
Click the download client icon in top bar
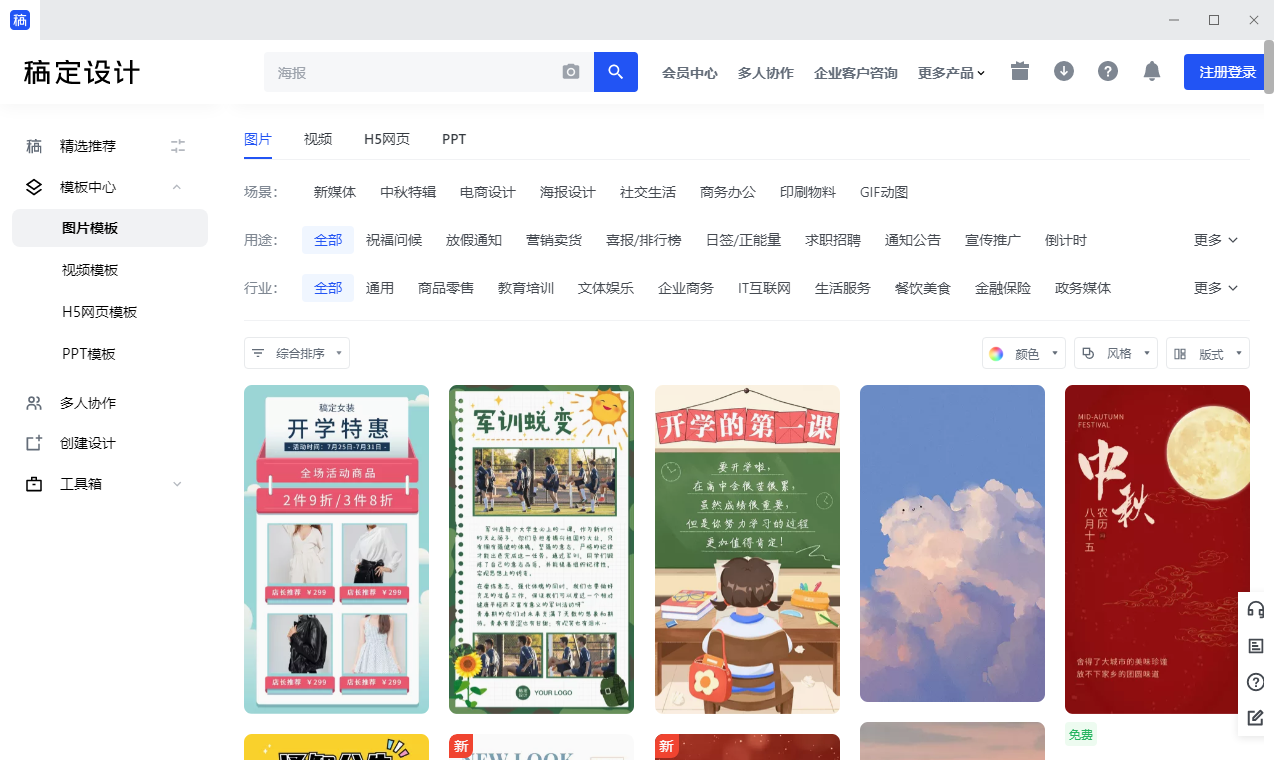(x=1063, y=71)
